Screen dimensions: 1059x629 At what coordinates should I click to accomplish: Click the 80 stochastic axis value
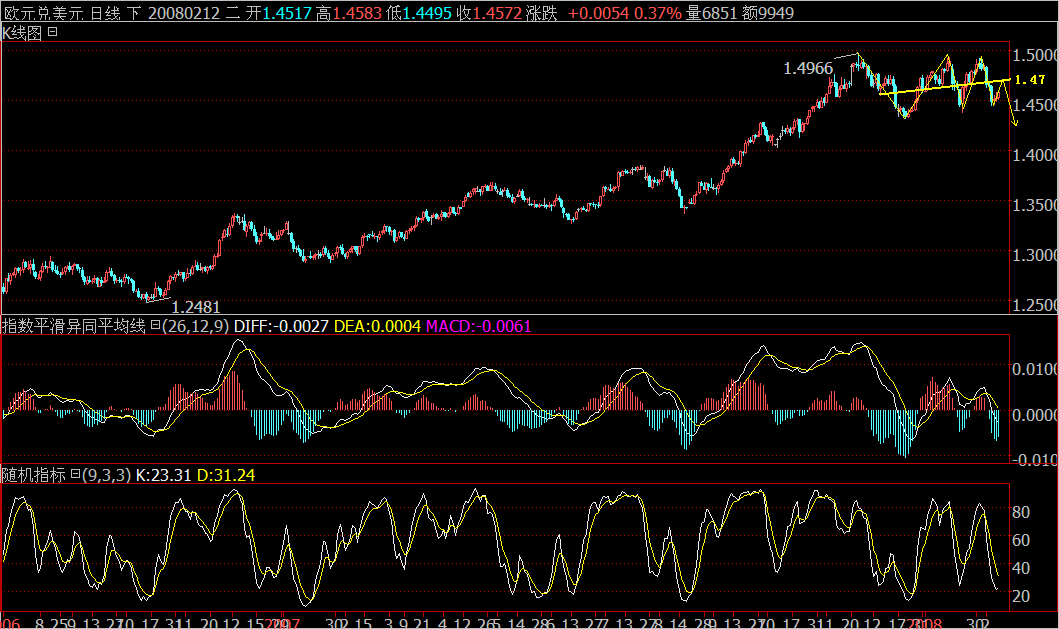(1021, 512)
